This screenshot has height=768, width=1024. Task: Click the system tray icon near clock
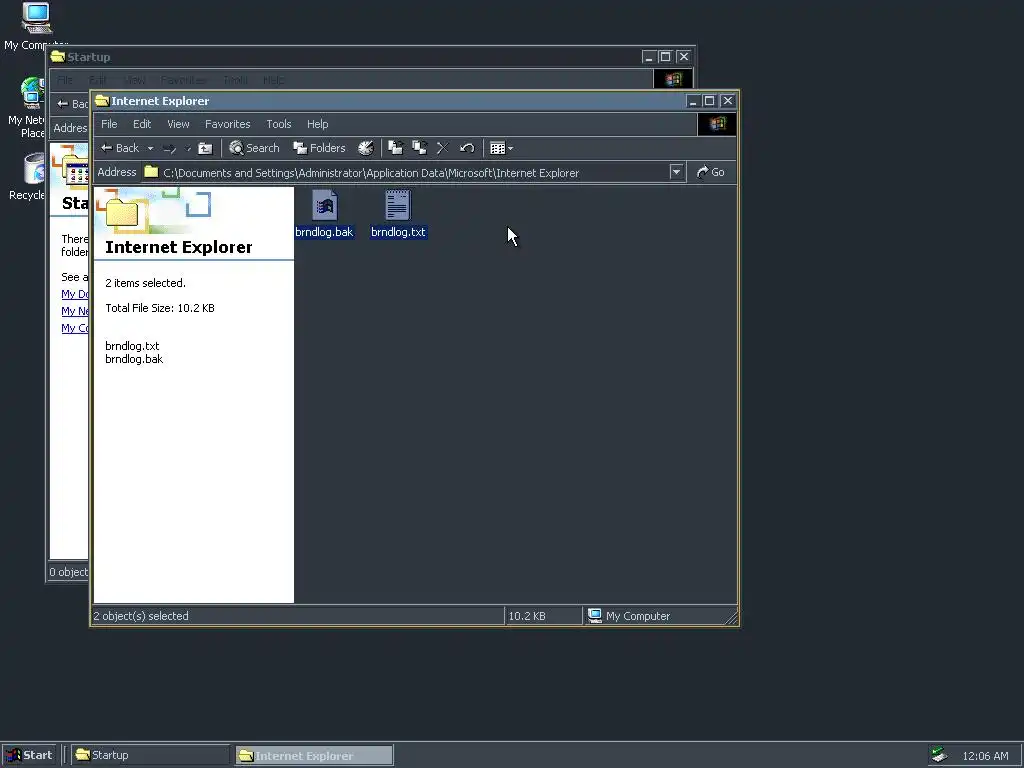click(939, 755)
